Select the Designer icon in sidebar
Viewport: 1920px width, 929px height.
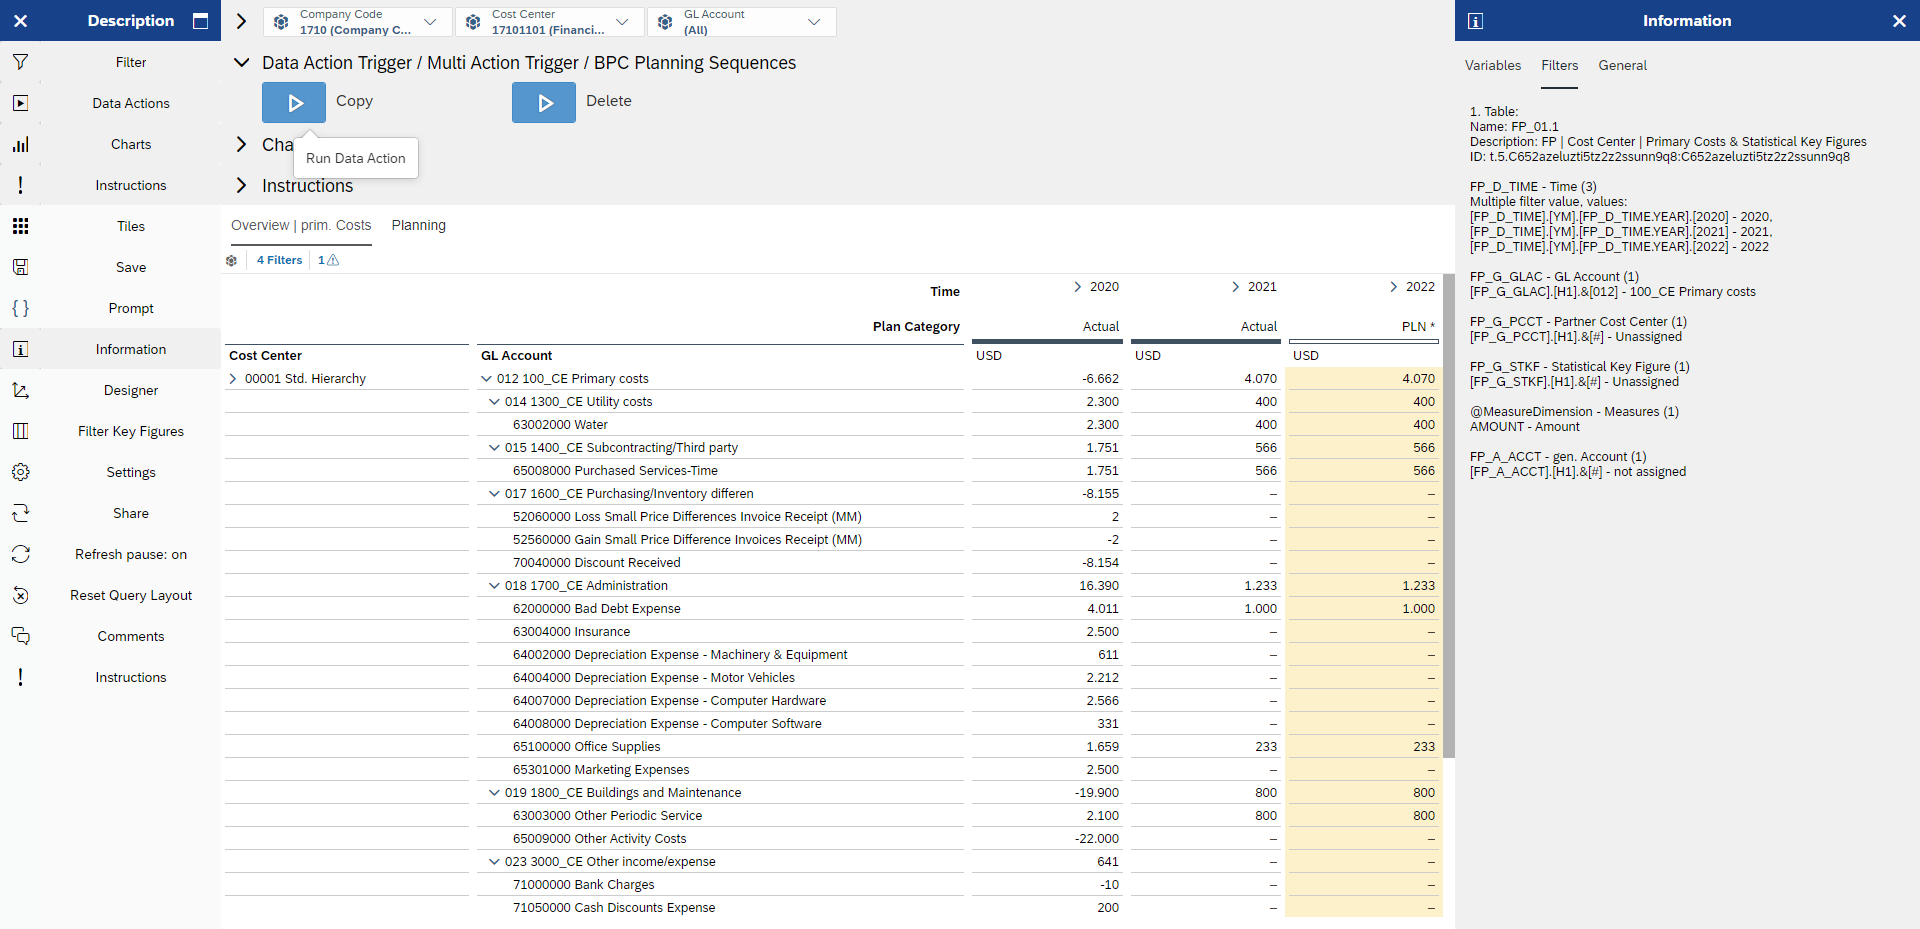click(x=20, y=390)
